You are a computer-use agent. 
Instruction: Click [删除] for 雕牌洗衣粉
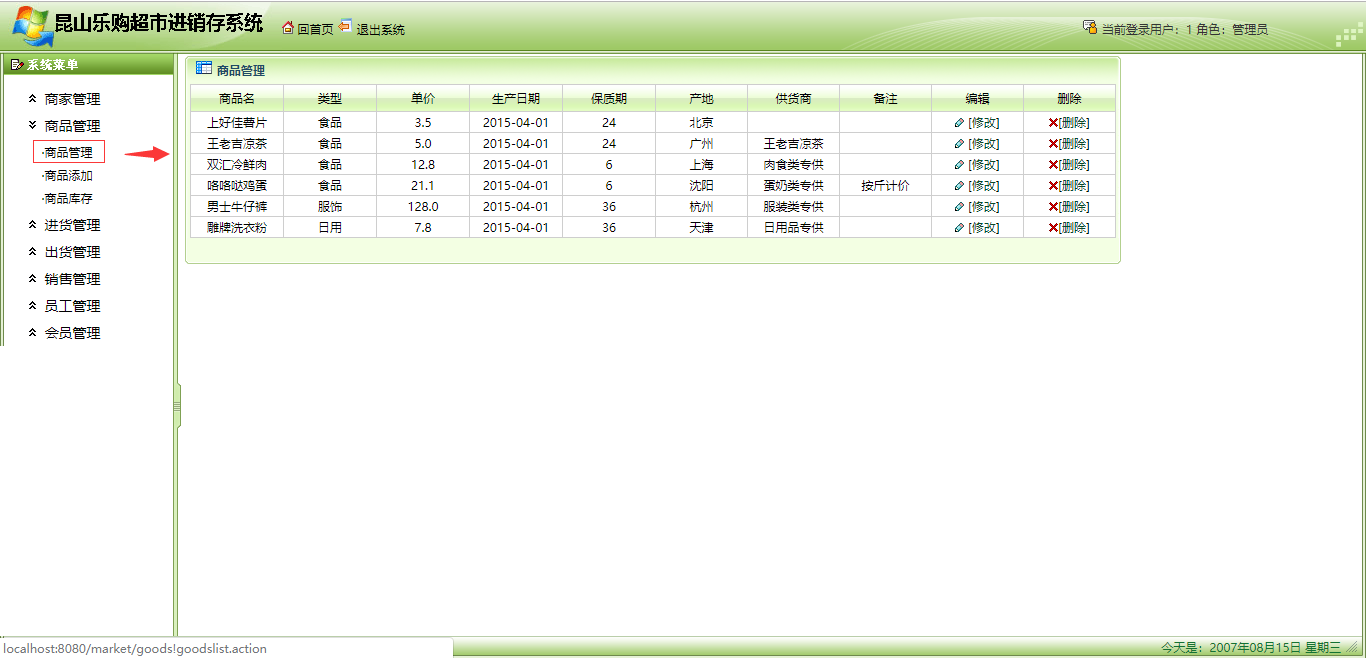pos(1075,227)
